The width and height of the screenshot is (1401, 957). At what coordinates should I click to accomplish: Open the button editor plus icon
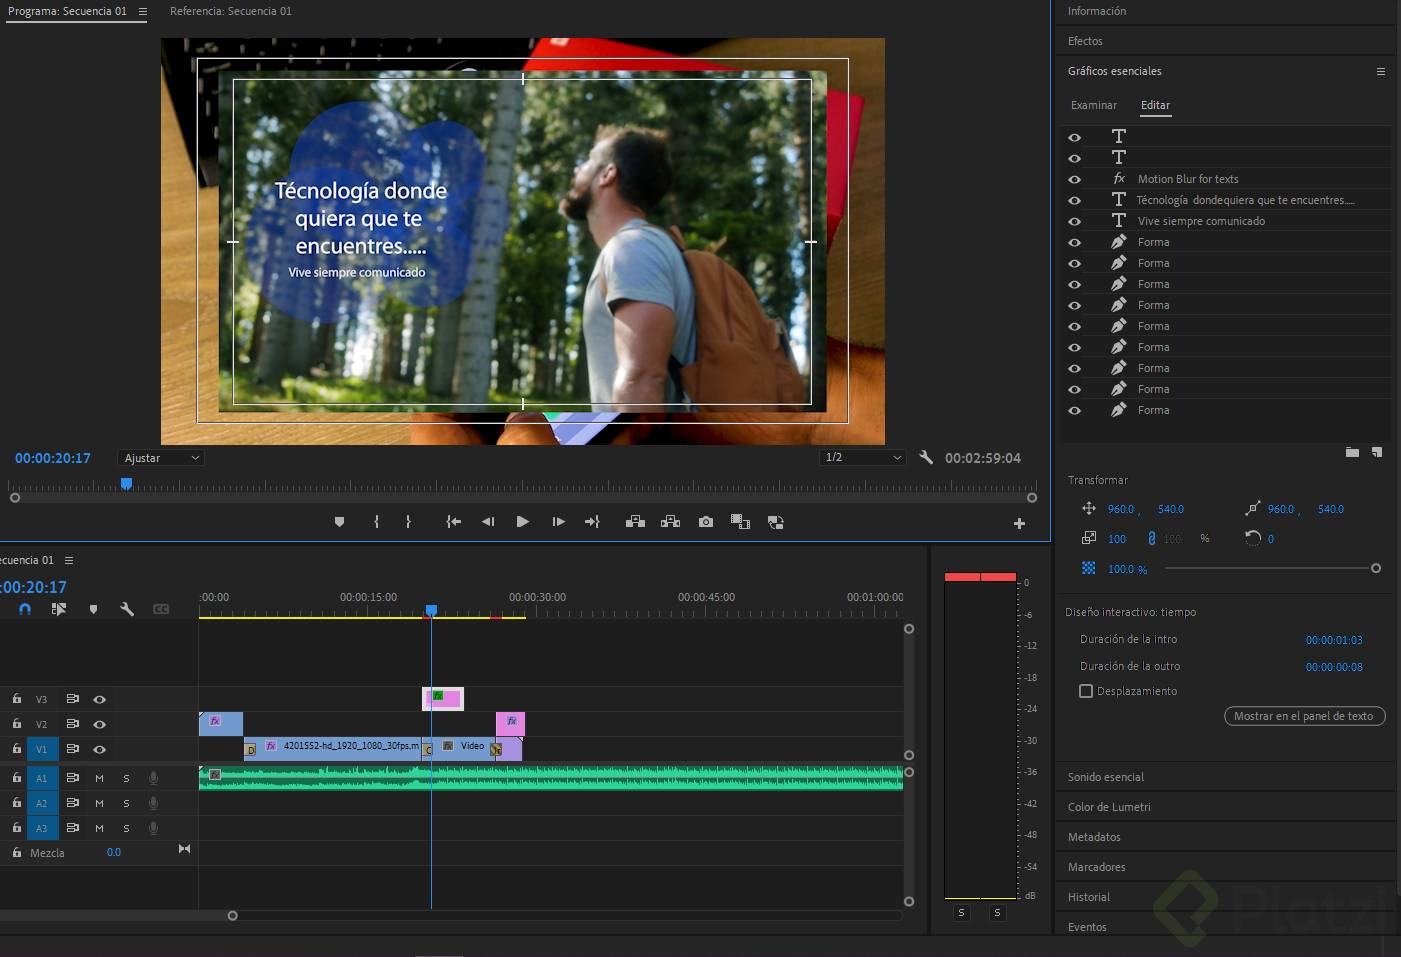(1019, 523)
